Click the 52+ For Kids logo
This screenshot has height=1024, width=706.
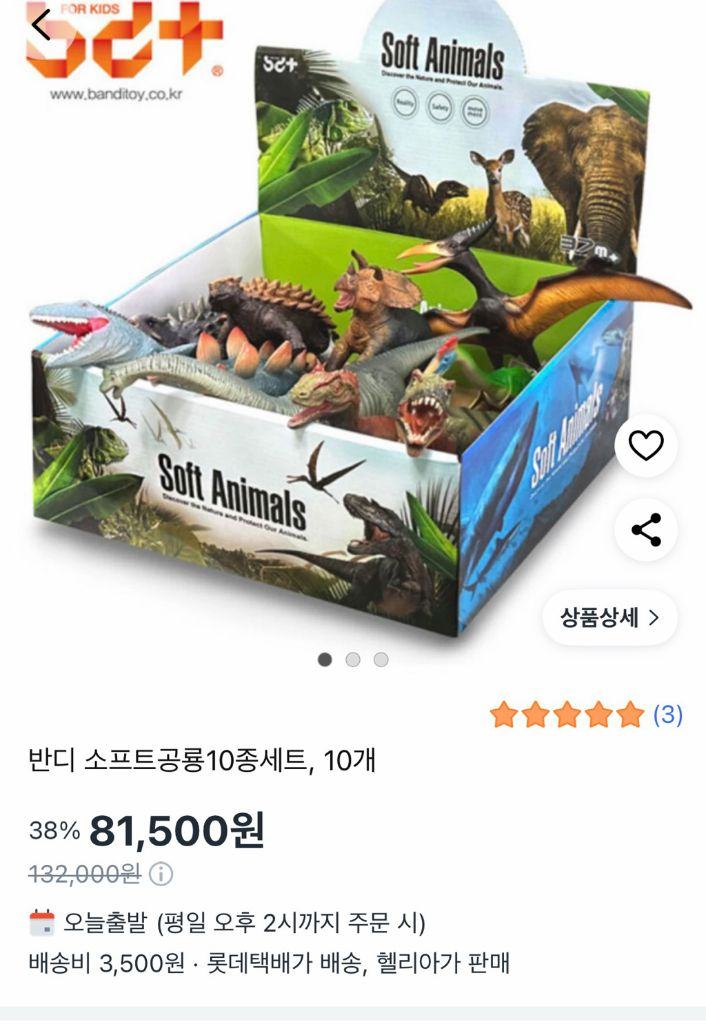125,40
